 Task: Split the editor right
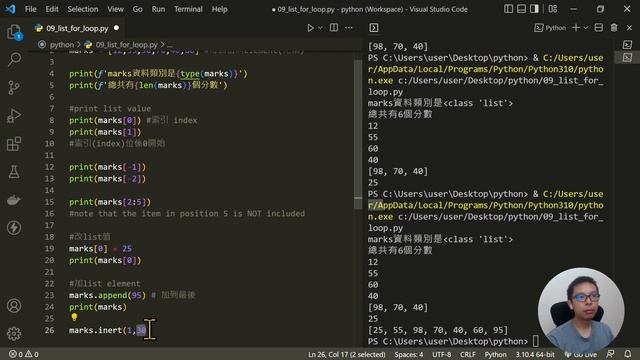pos(334,28)
